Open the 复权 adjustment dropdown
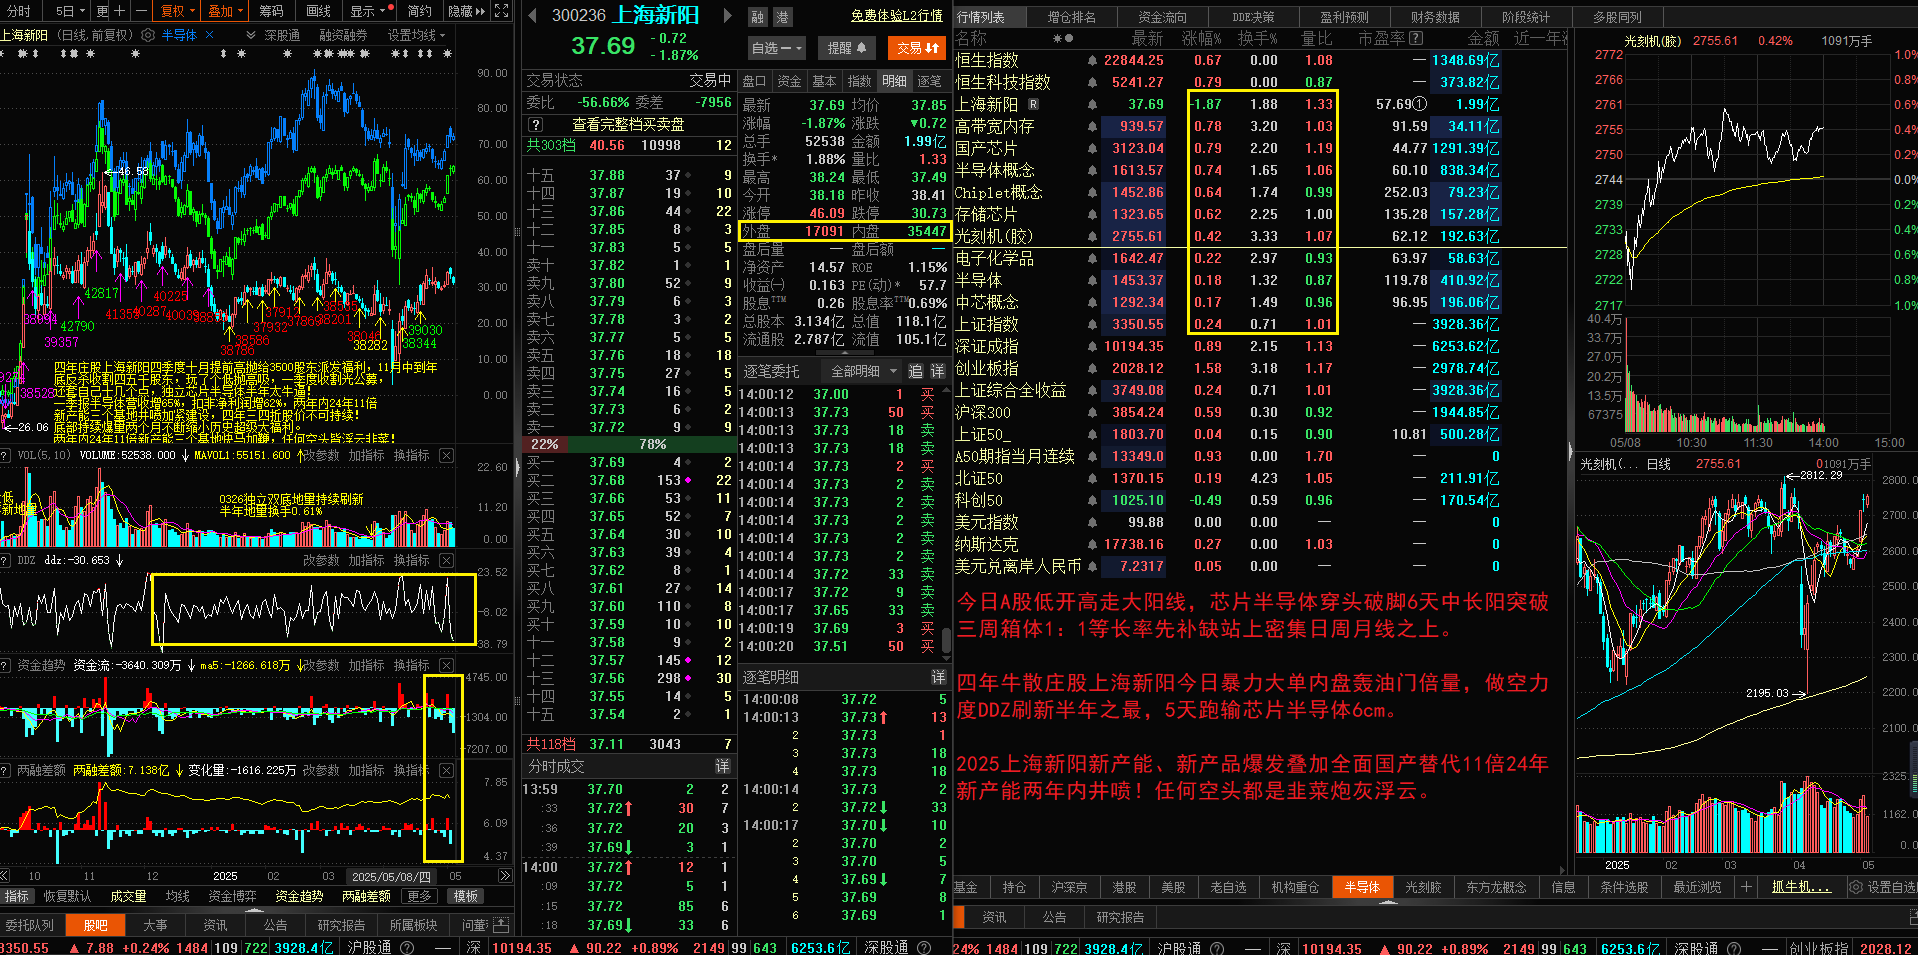Image resolution: width=1918 pixels, height=955 pixels. pos(177,11)
